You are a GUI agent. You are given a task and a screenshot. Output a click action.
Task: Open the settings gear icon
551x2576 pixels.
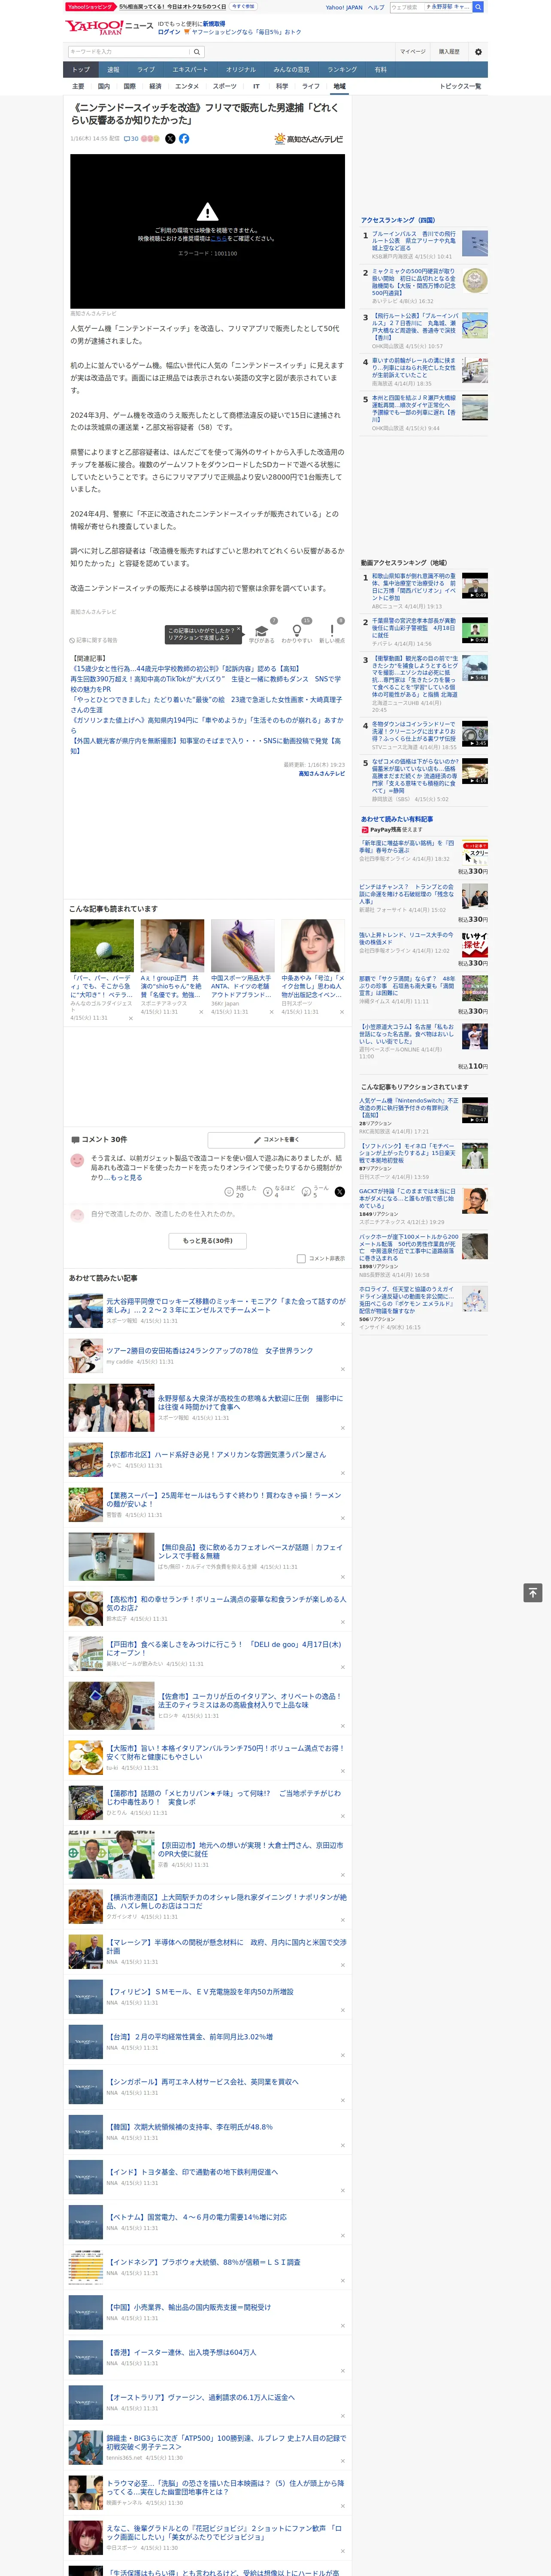[478, 52]
